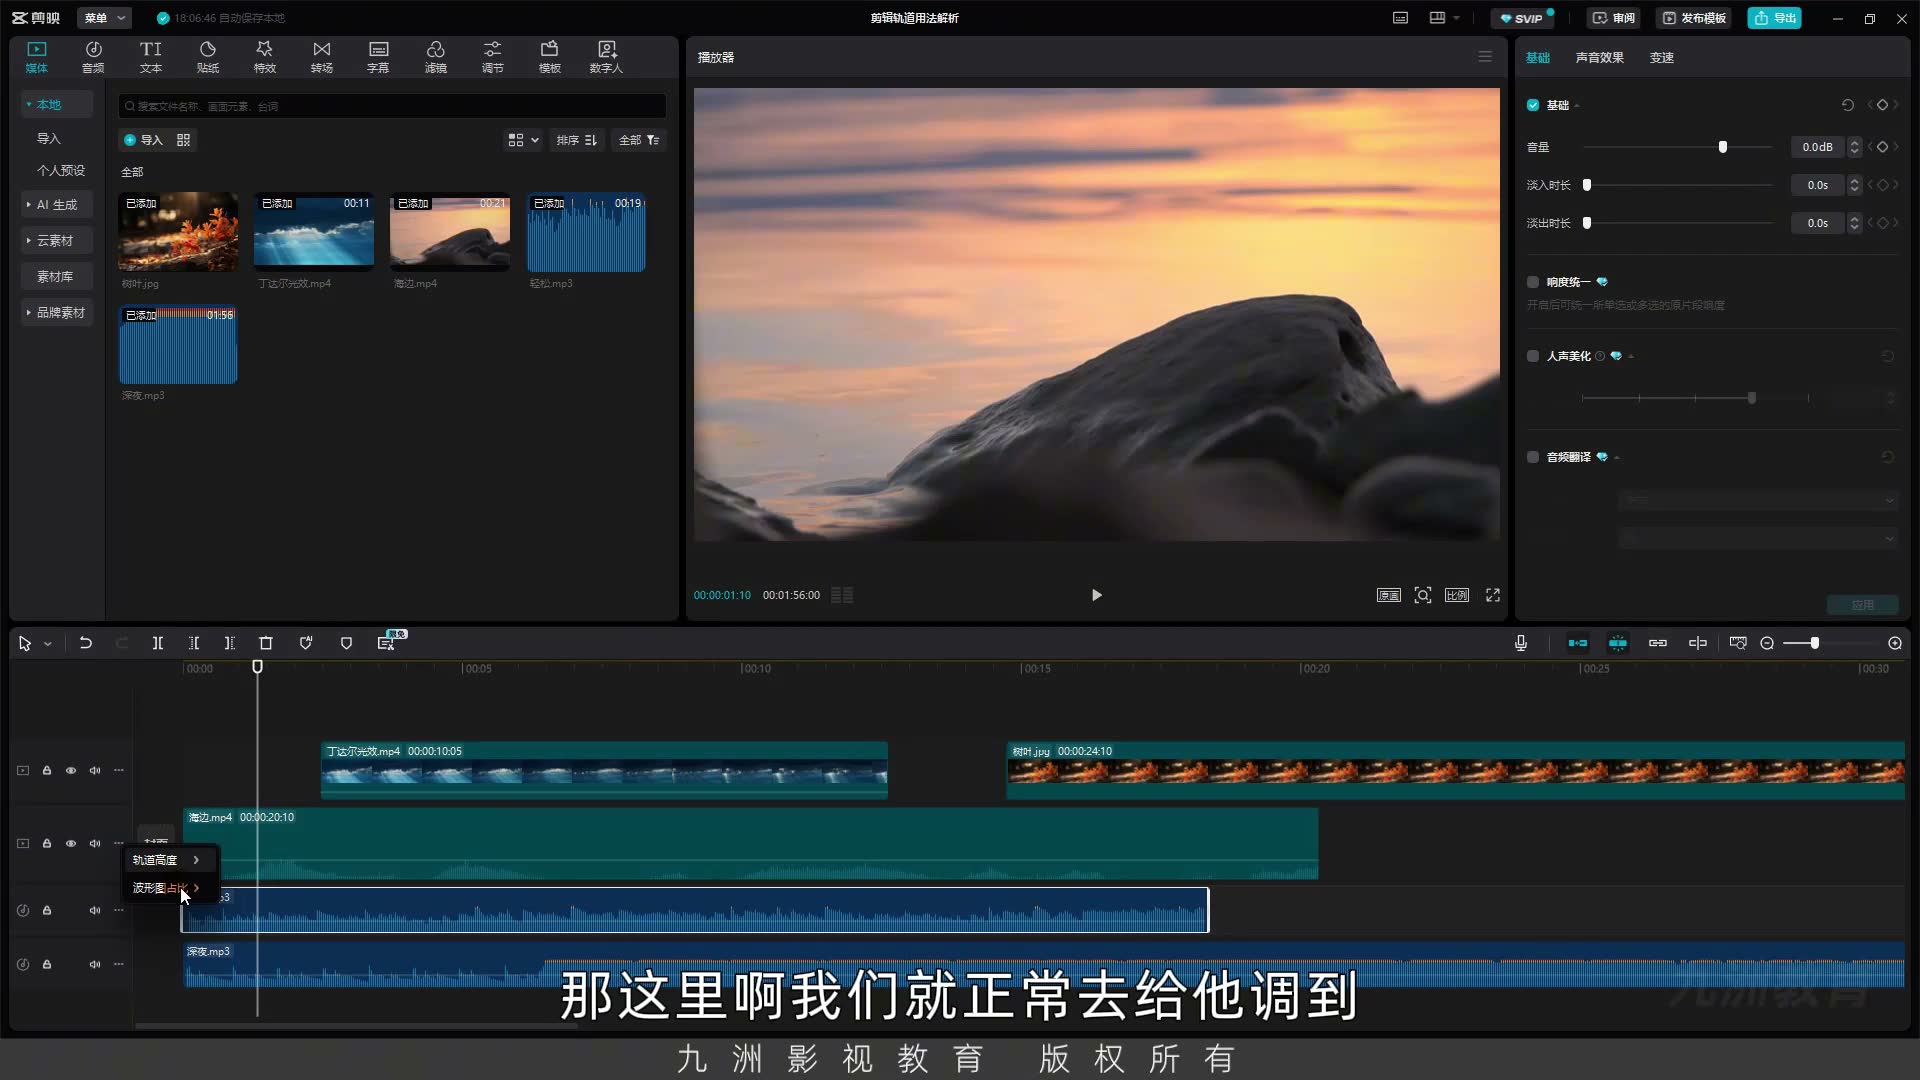This screenshot has width=1920, height=1080.
Task: Click the microphone record voiceover icon
Action: click(x=1521, y=643)
